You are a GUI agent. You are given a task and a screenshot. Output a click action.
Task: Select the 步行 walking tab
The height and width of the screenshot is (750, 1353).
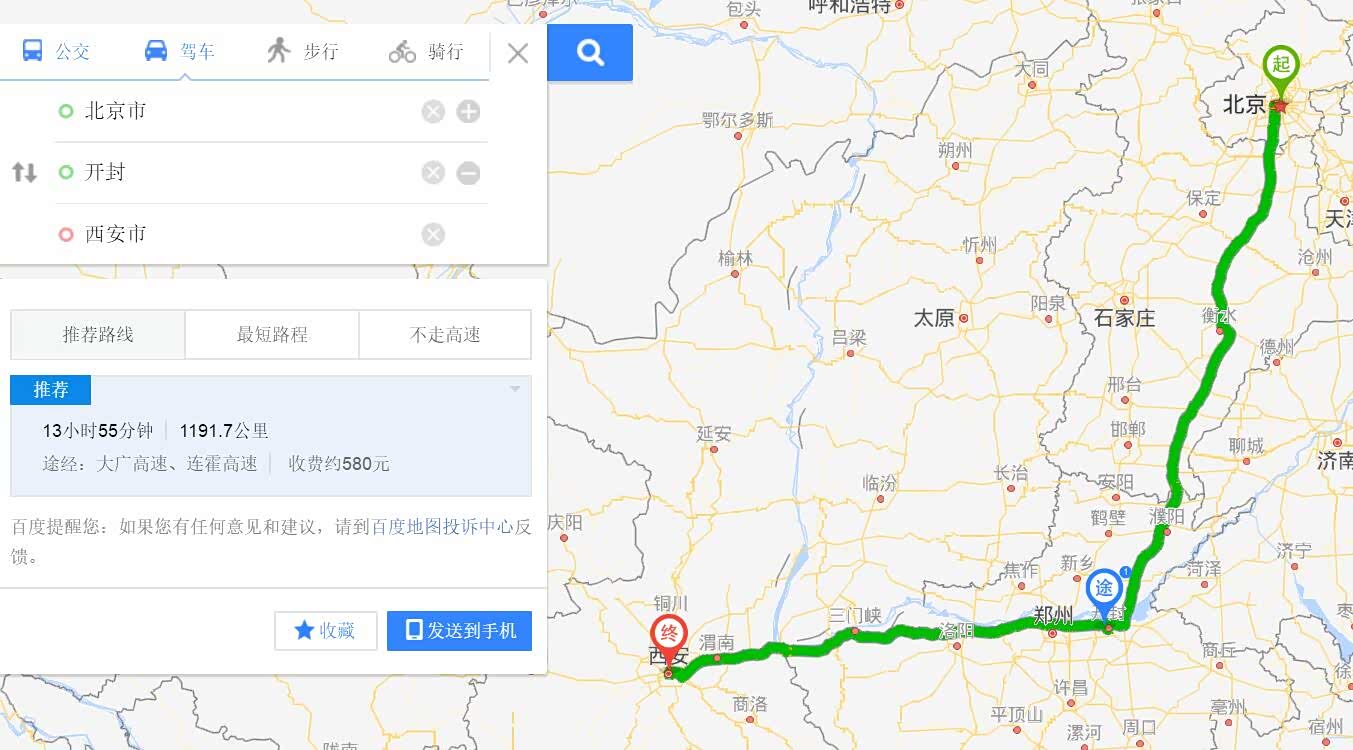tap(303, 51)
